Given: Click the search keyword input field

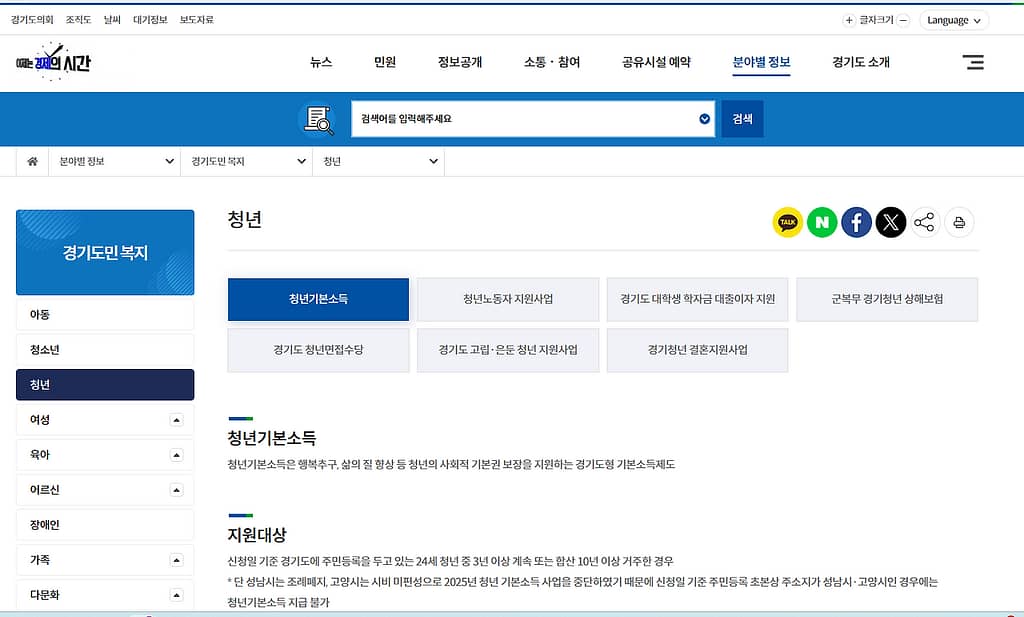Looking at the screenshot, I should point(525,119).
